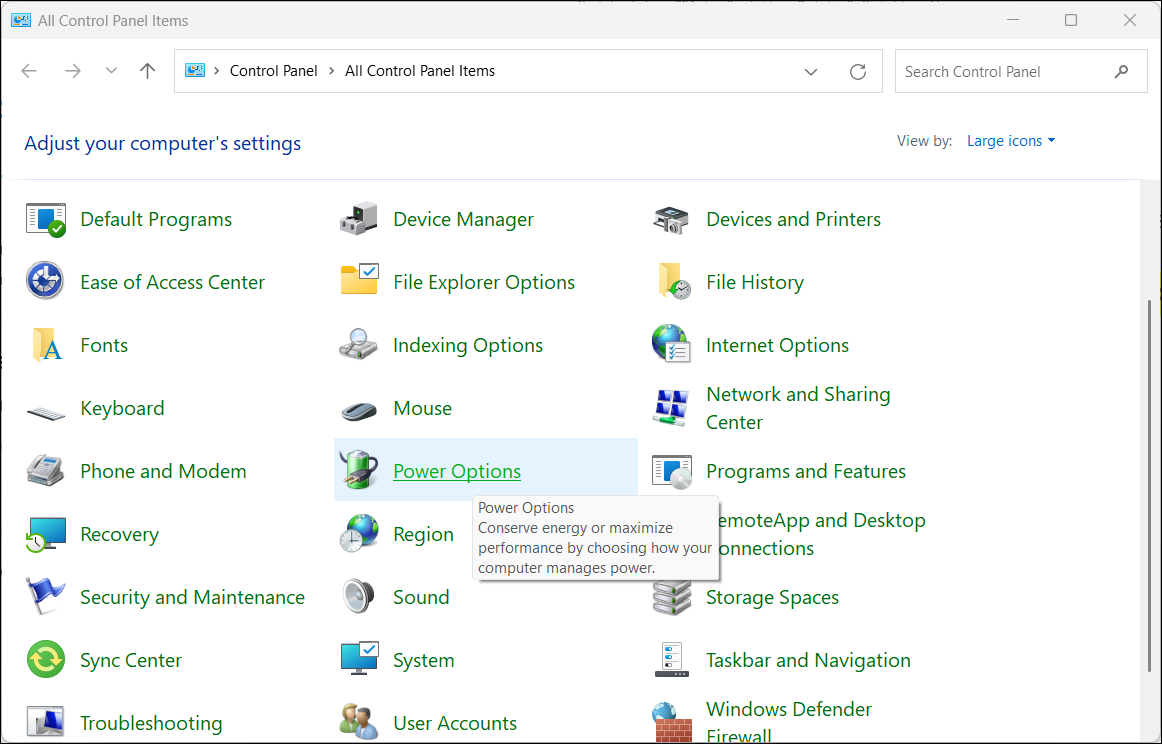Click Control Panel in the breadcrumb path
1162x744 pixels.
coord(273,71)
